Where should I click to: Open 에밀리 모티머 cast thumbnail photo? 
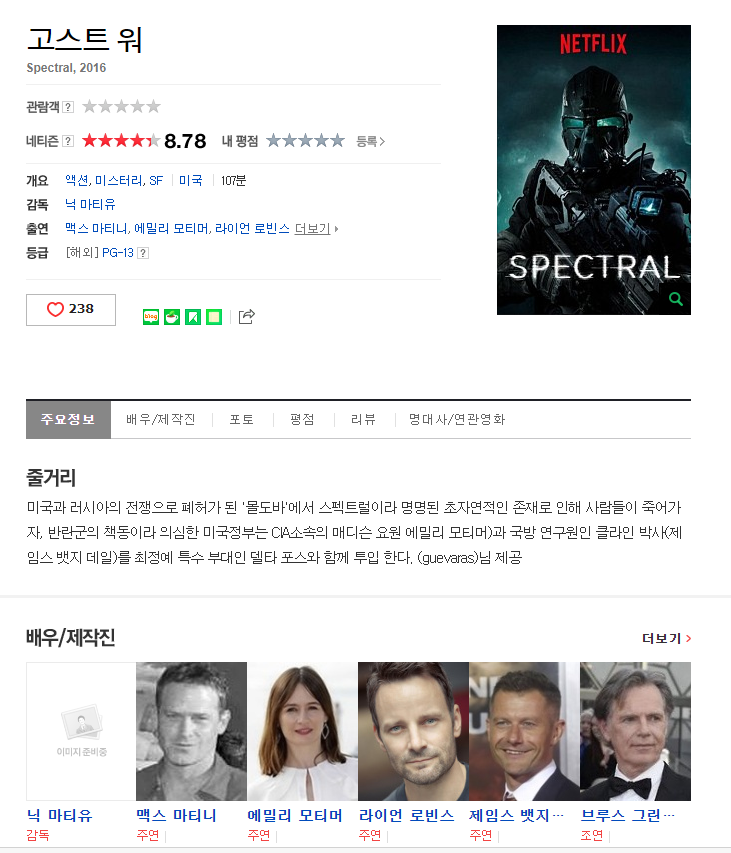[302, 731]
